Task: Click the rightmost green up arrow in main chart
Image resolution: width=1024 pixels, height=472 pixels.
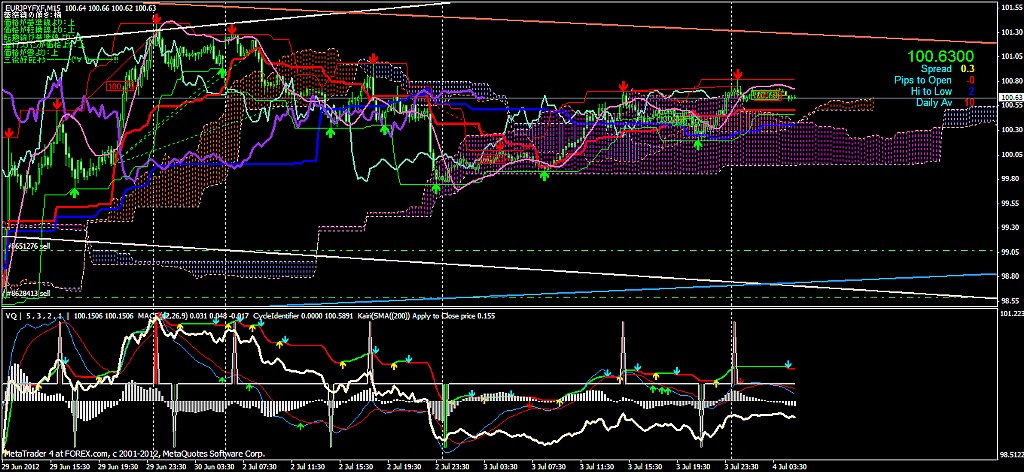Action: click(698, 144)
